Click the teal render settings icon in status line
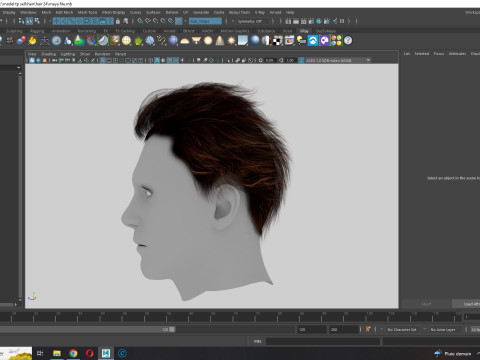 point(319,21)
